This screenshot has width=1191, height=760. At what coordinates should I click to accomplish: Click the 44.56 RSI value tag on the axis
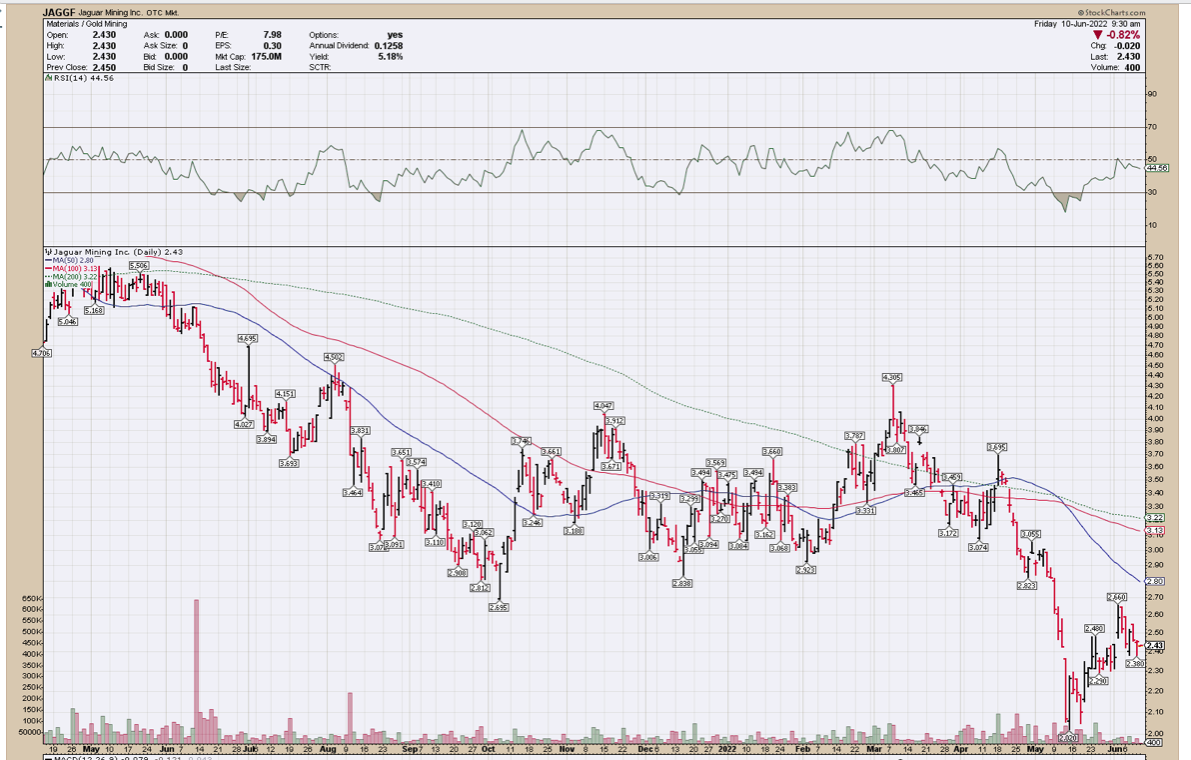click(1158, 168)
